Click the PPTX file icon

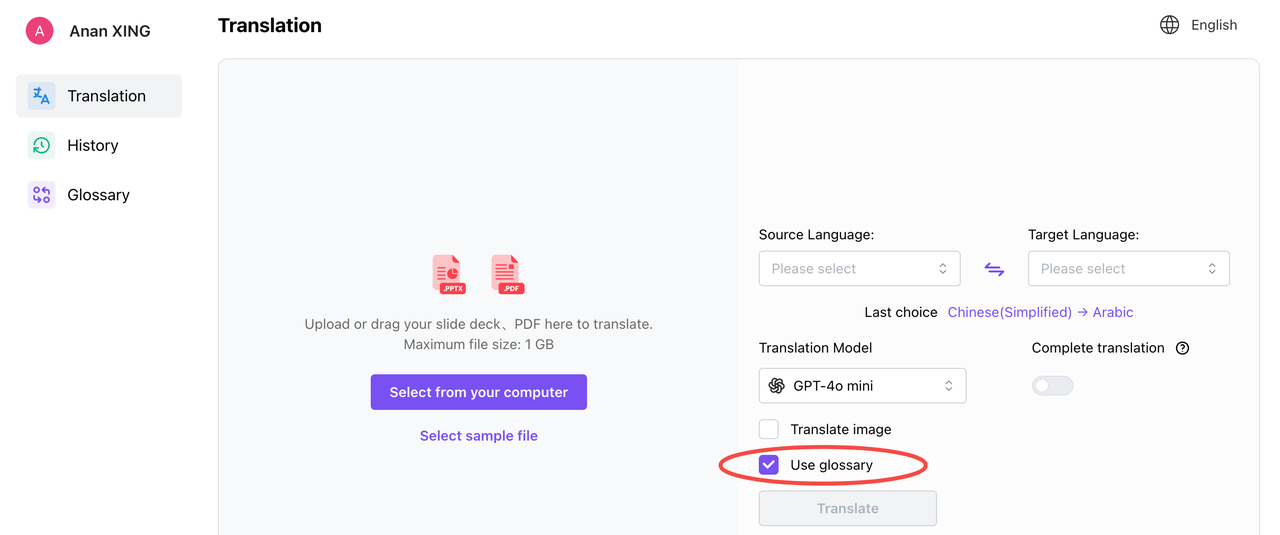click(449, 274)
